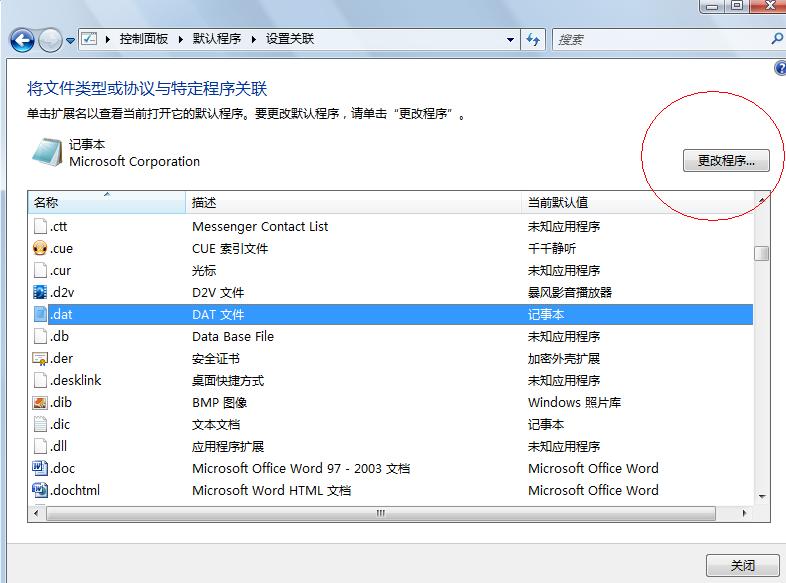Click the 'D2V 文件' description
786x583 pixels.
point(218,293)
